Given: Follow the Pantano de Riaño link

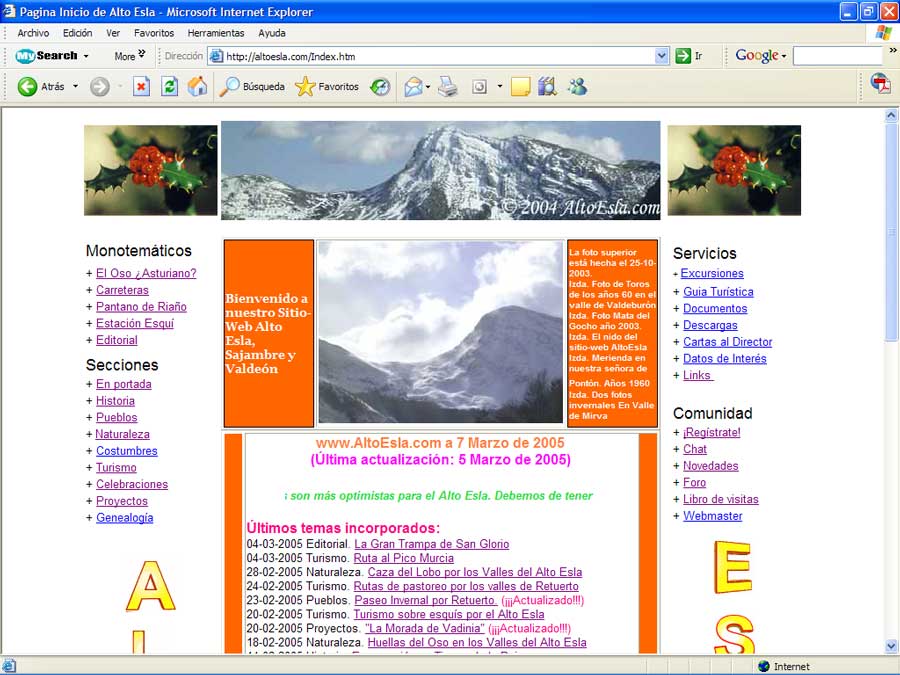Looking at the screenshot, I should (x=141, y=307).
